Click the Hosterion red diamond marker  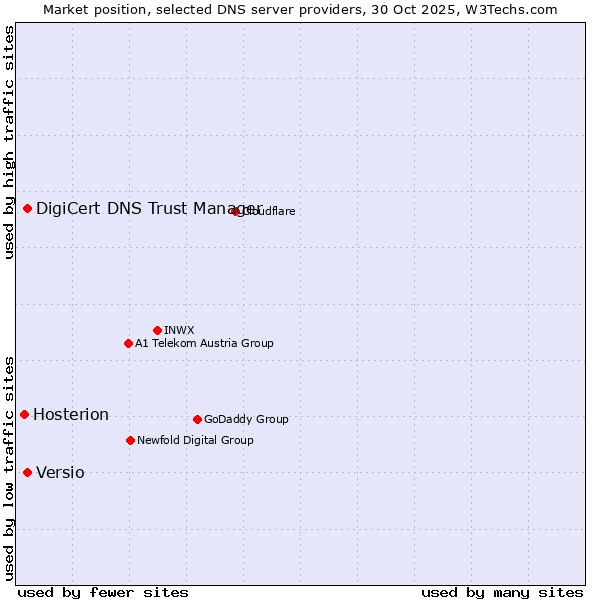click(x=25, y=414)
